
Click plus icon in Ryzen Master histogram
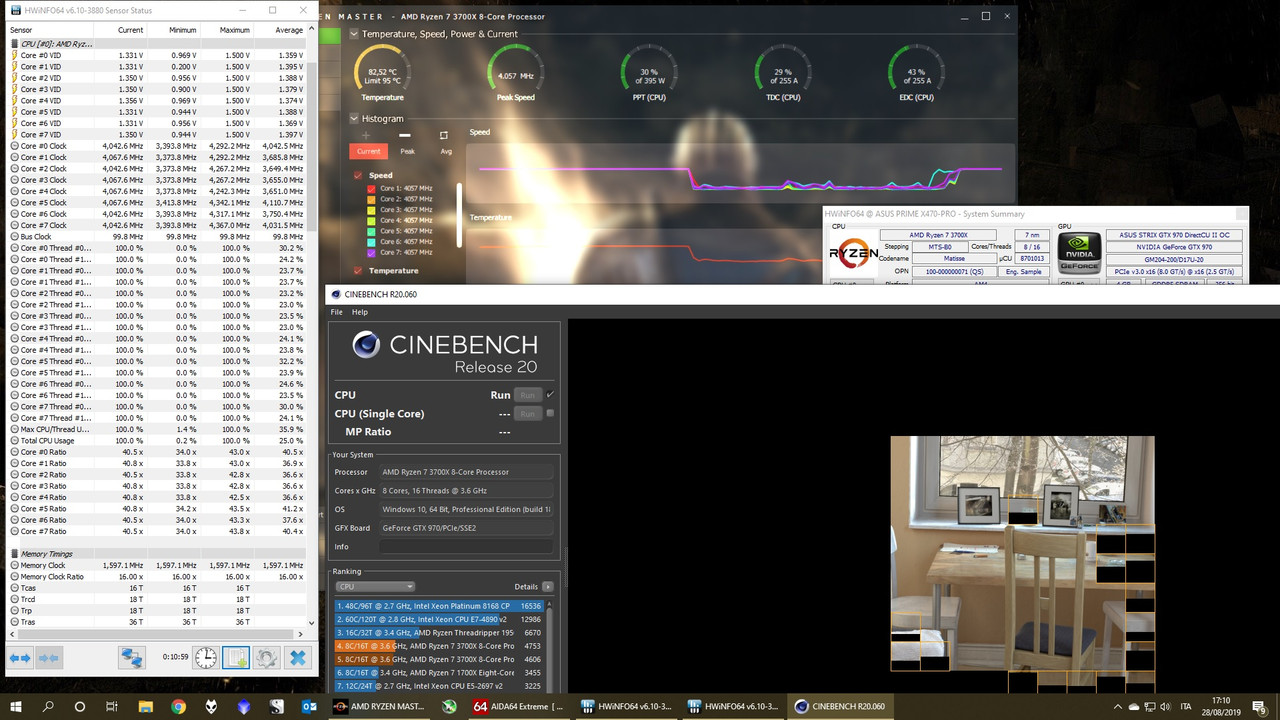(x=366, y=135)
